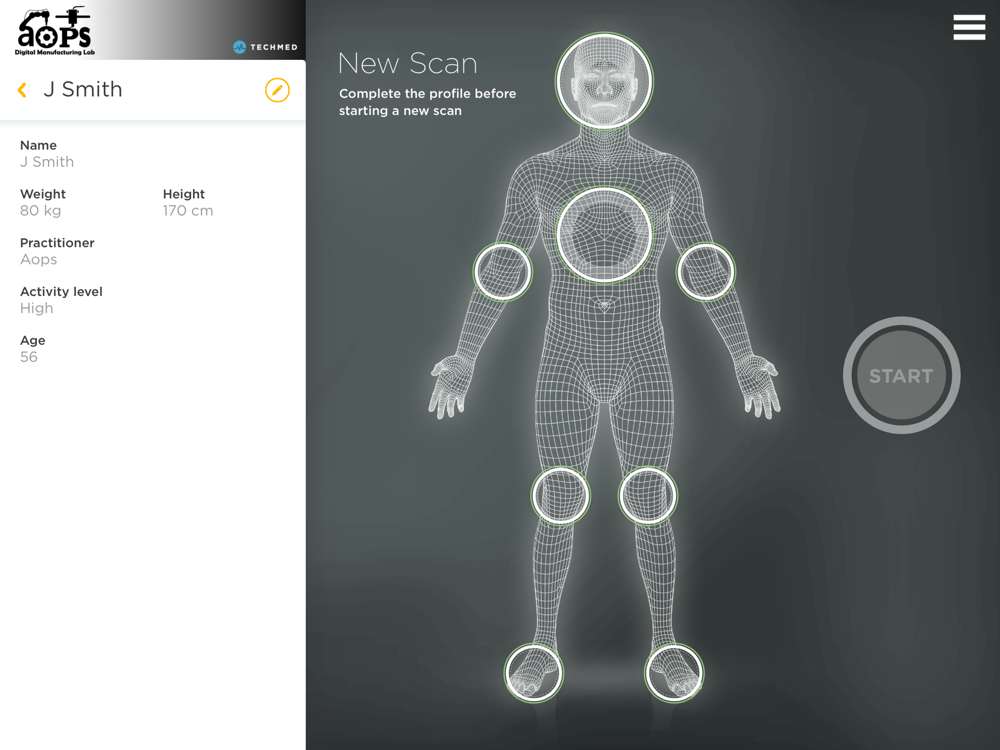Select the elbow circle on the screen's right side

point(705,272)
